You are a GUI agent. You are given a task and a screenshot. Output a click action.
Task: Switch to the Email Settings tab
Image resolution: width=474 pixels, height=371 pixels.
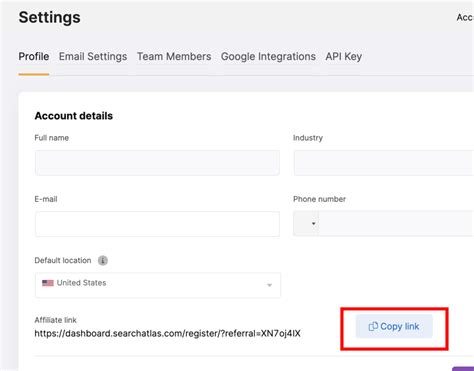[x=93, y=57]
